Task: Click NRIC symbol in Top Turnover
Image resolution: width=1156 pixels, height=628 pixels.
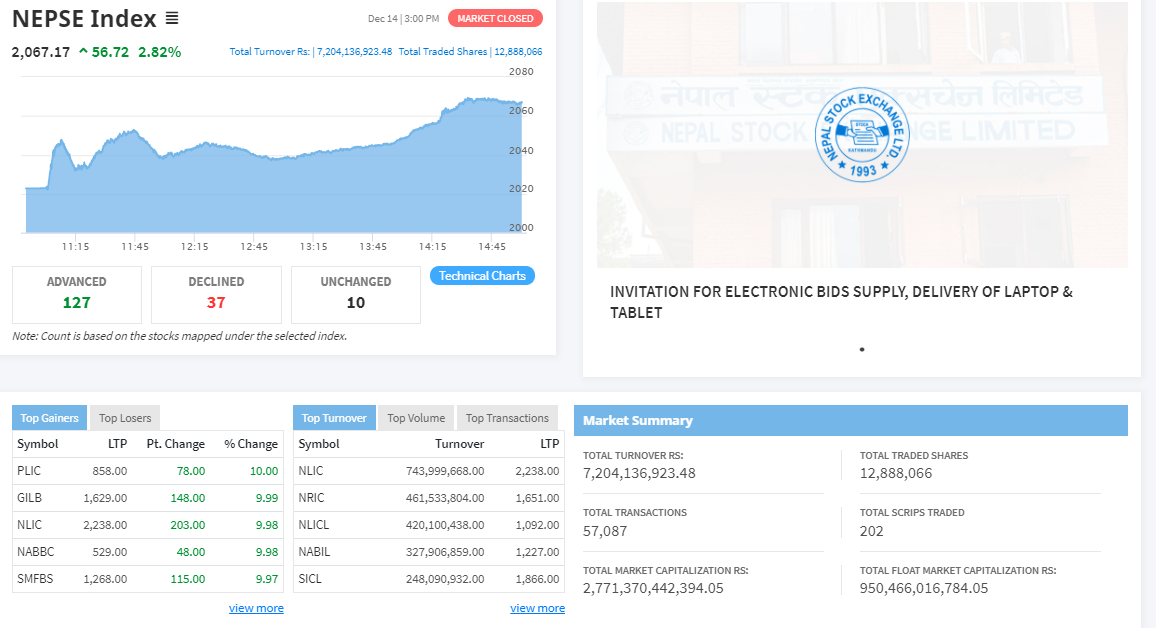Action: (x=311, y=498)
